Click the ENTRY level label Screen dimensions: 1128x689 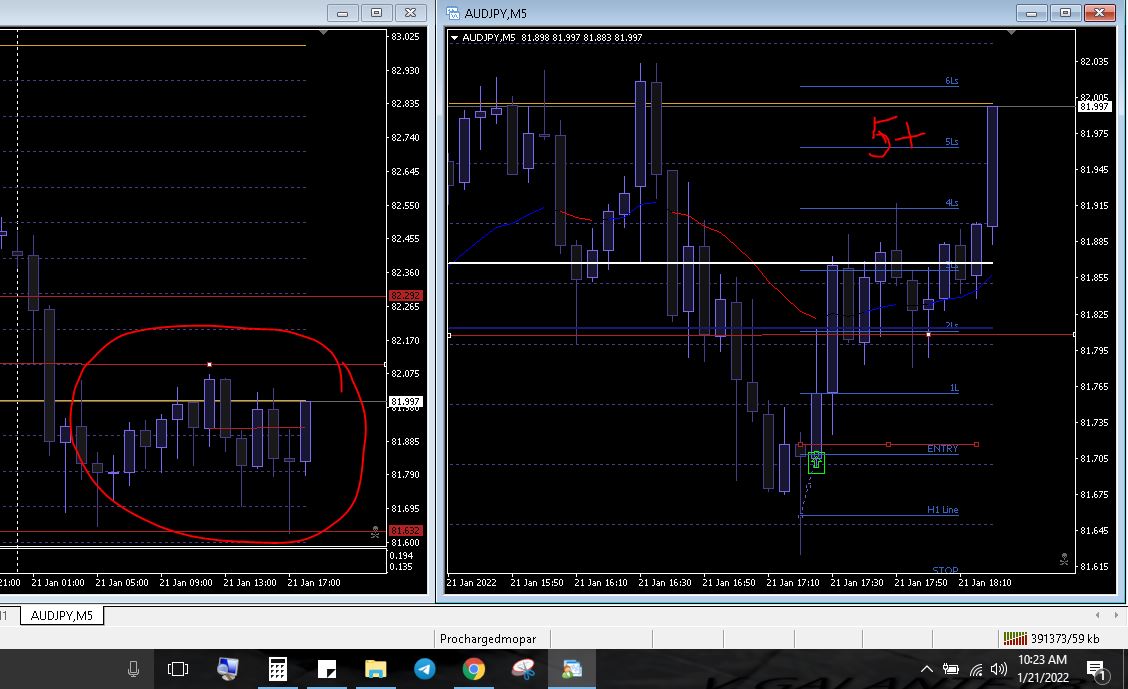(942, 449)
